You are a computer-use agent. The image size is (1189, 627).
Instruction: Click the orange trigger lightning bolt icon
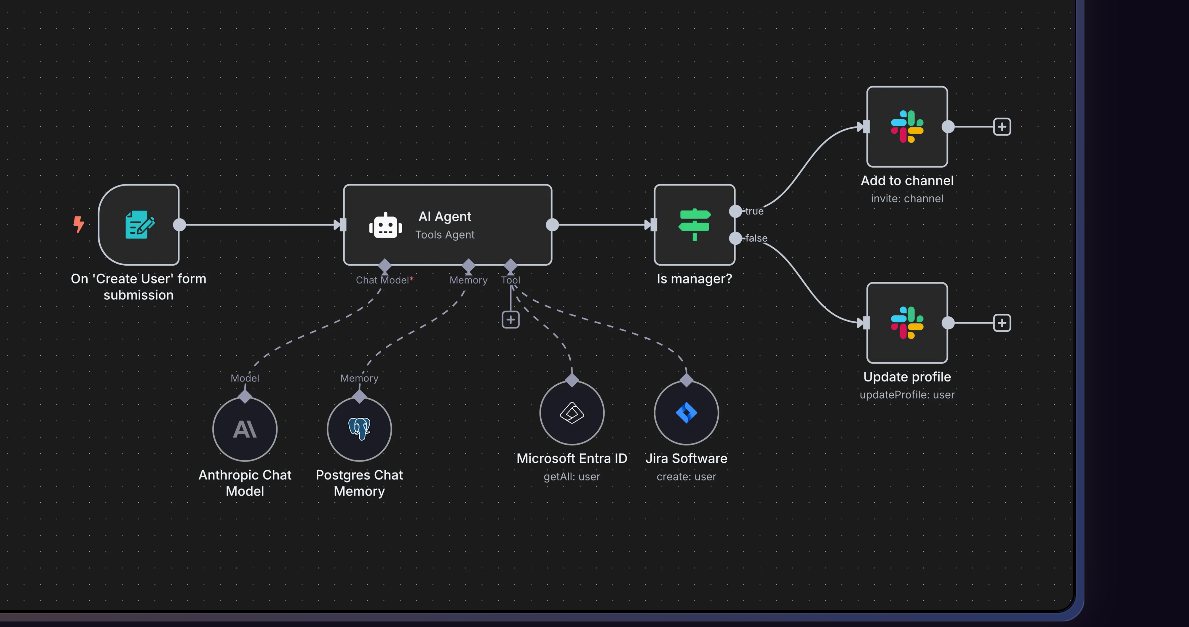pyautogui.click(x=78, y=224)
